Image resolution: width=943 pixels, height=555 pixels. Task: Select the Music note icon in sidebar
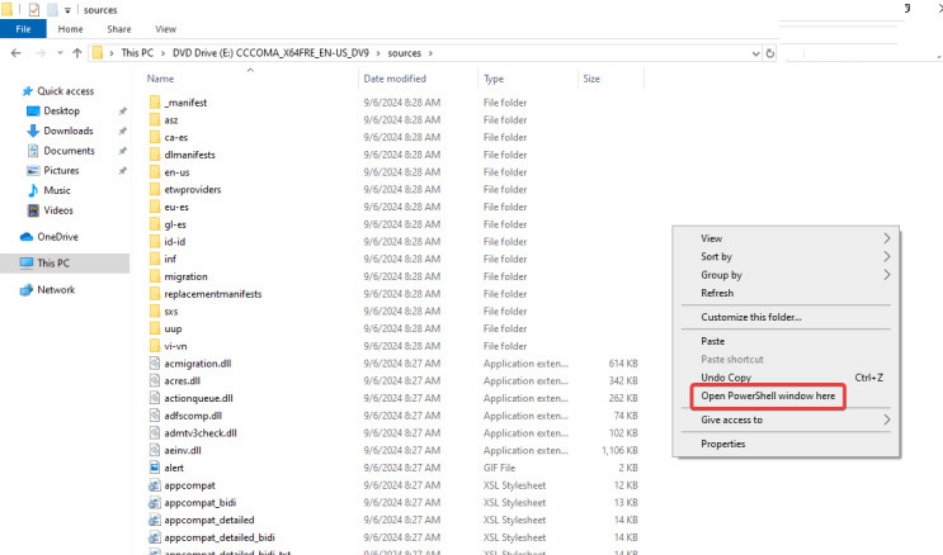33,190
